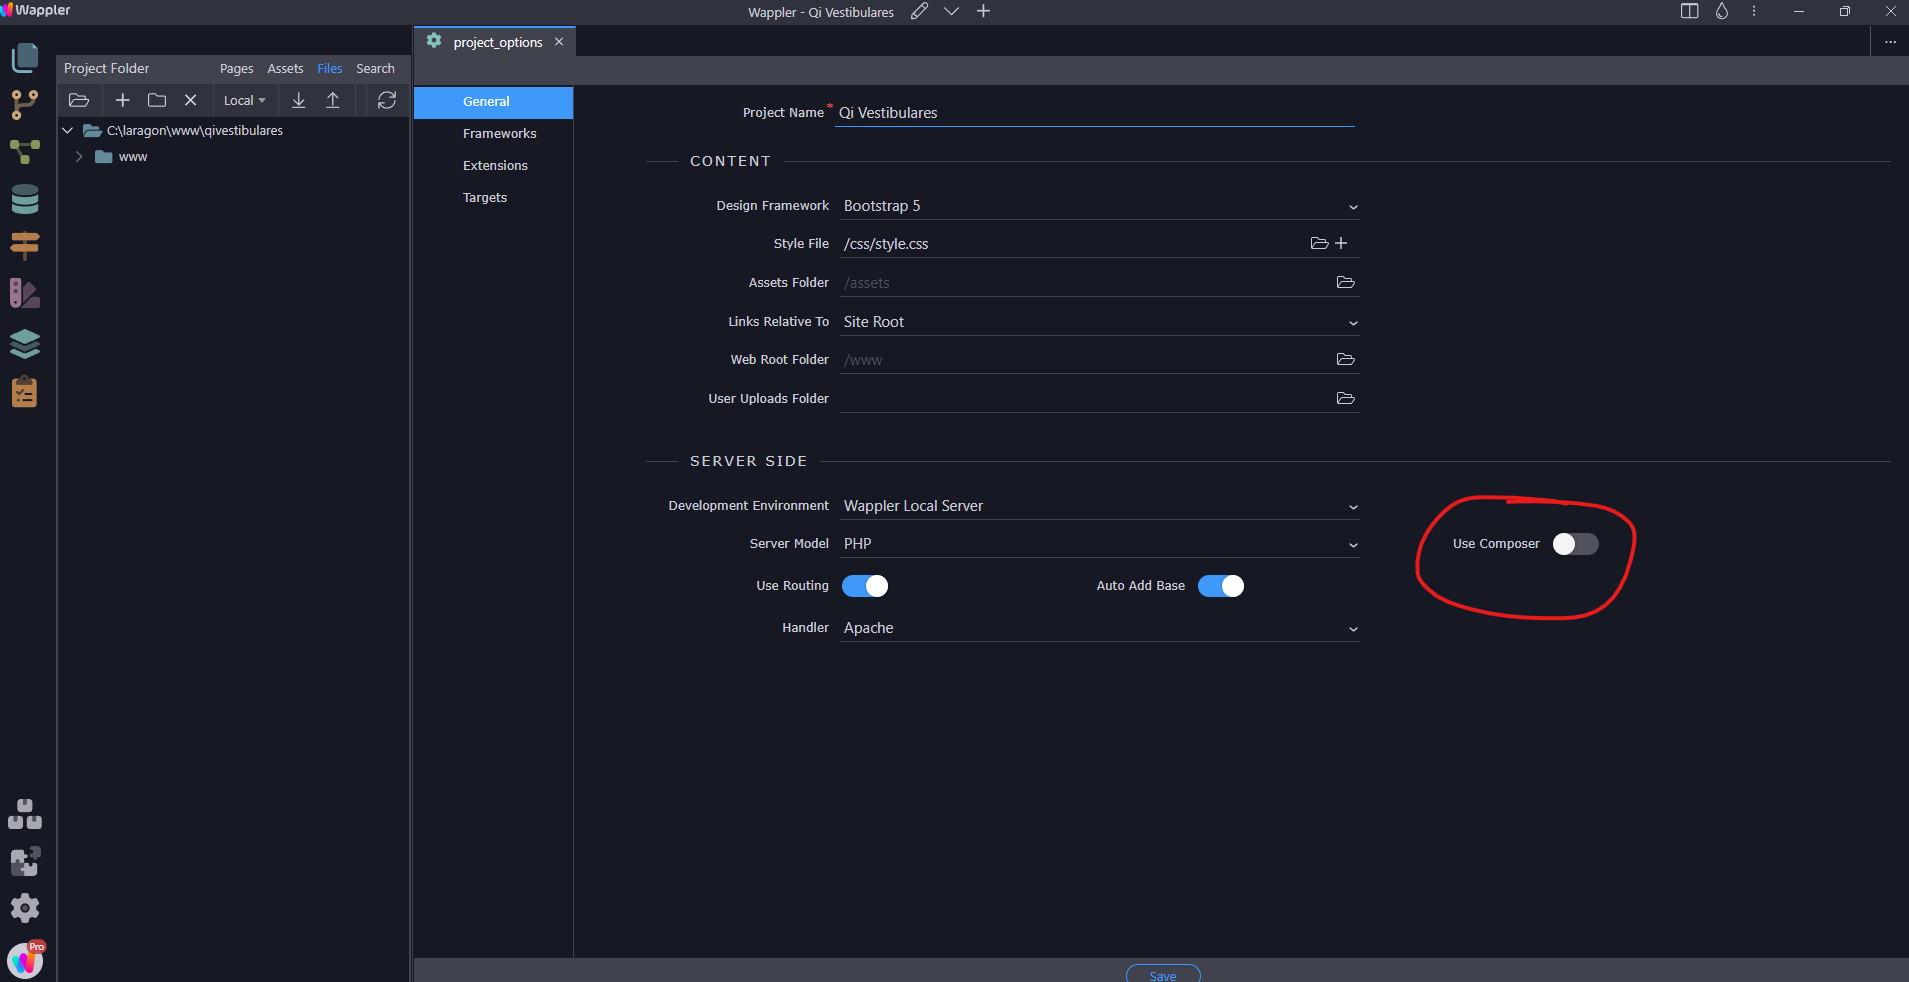This screenshot has width=1909, height=982.
Task: Turn off Auto Add Base toggle
Action: click(1220, 586)
